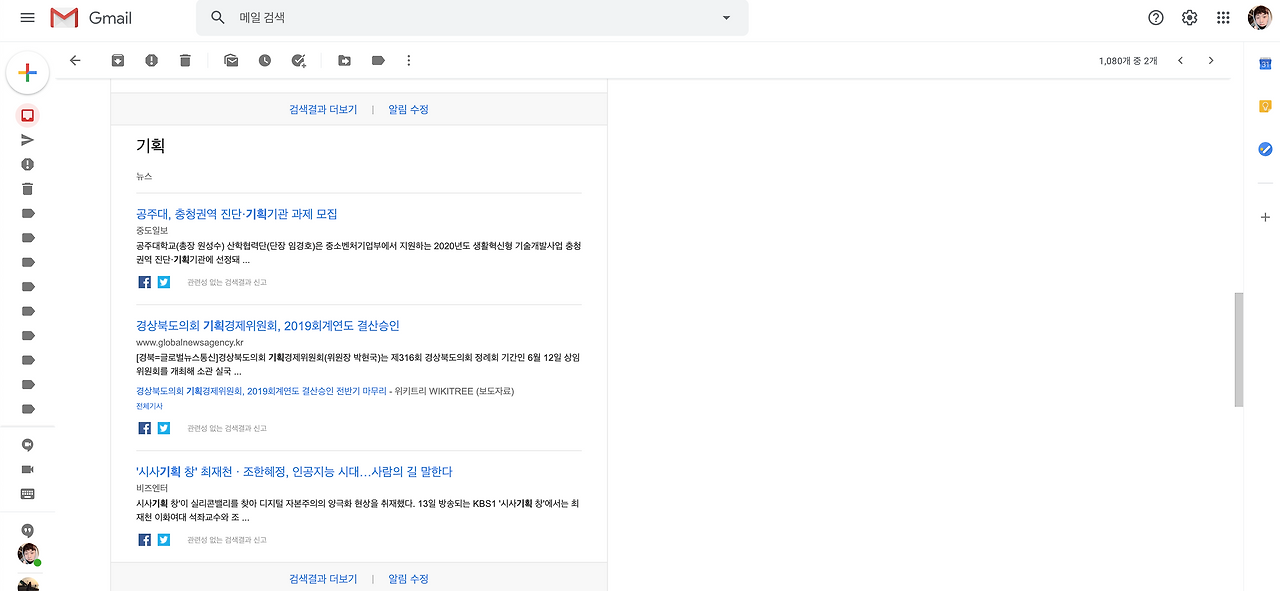This screenshot has width=1280, height=591.
Task: Add the email to Tasks
Action: pyautogui.click(x=297, y=60)
